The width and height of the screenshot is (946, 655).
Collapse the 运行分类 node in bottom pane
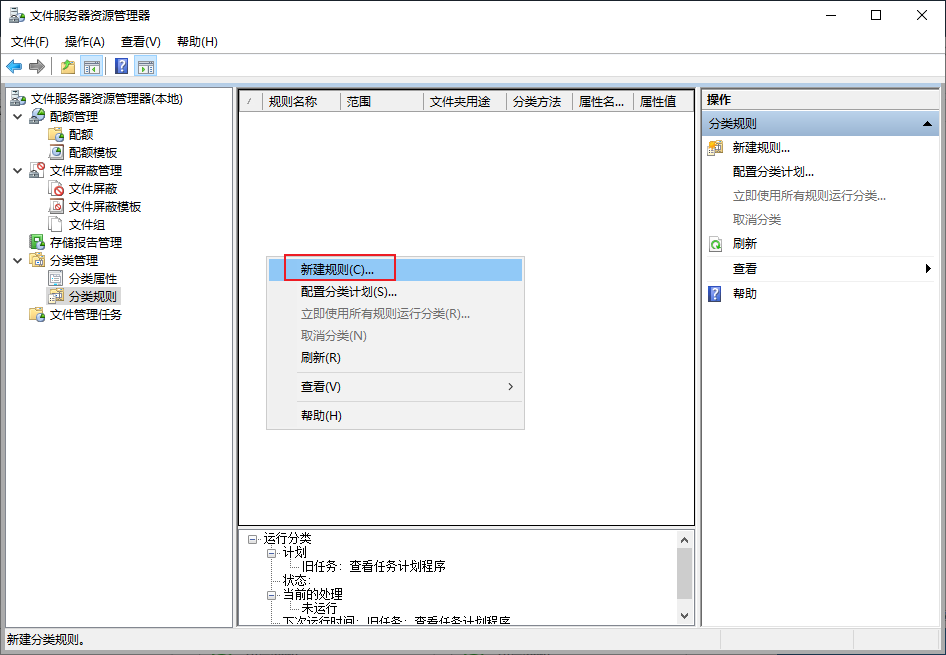(252, 539)
